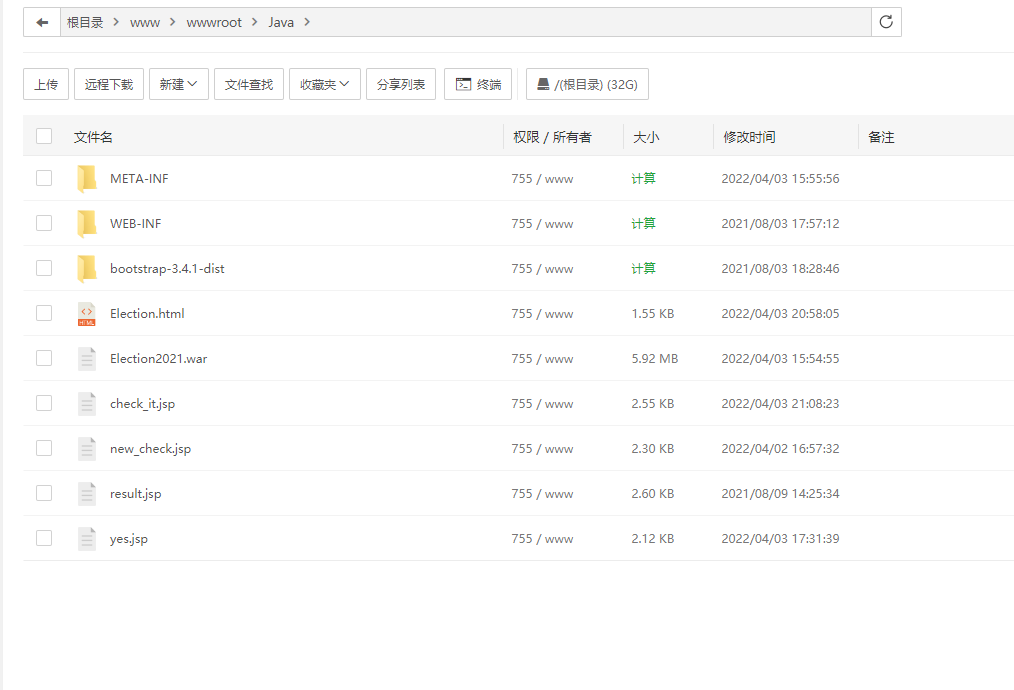Click the 5.92 MB size value
Image resolution: width=1014 pixels, height=690 pixels.
(654, 359)
